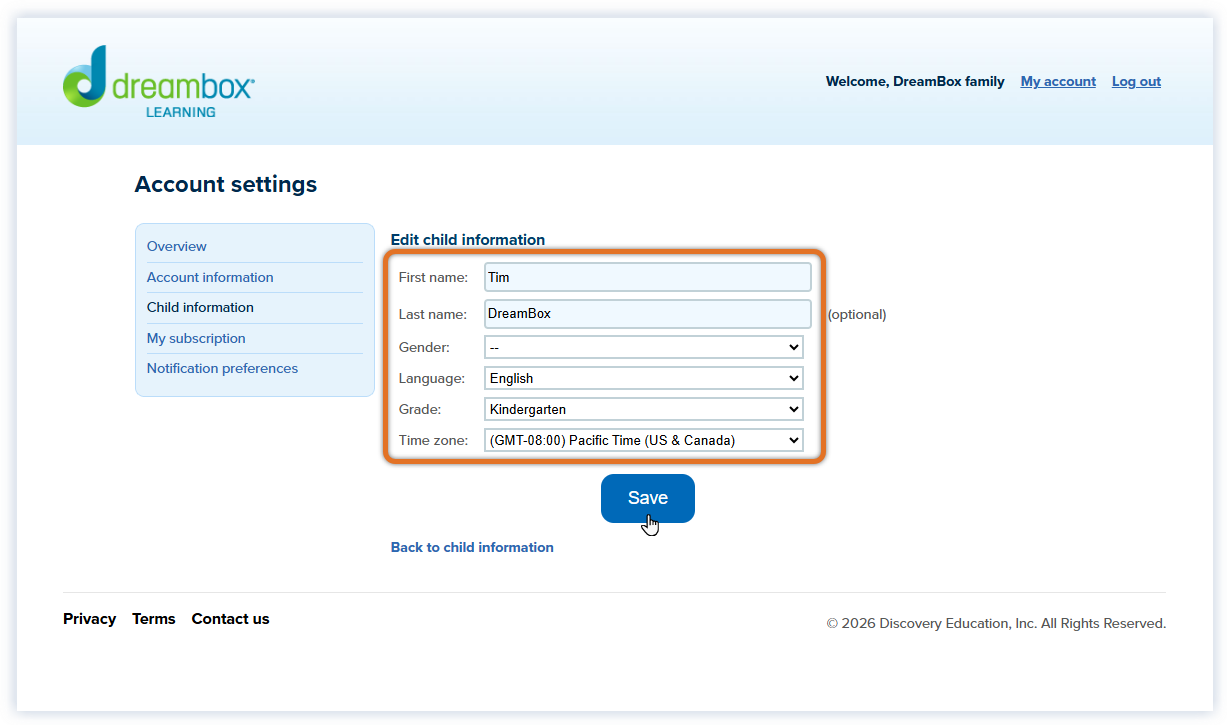Viewport: 1227px width, 725px height.
Task: Click the Gender label
Action: point(424,347)
